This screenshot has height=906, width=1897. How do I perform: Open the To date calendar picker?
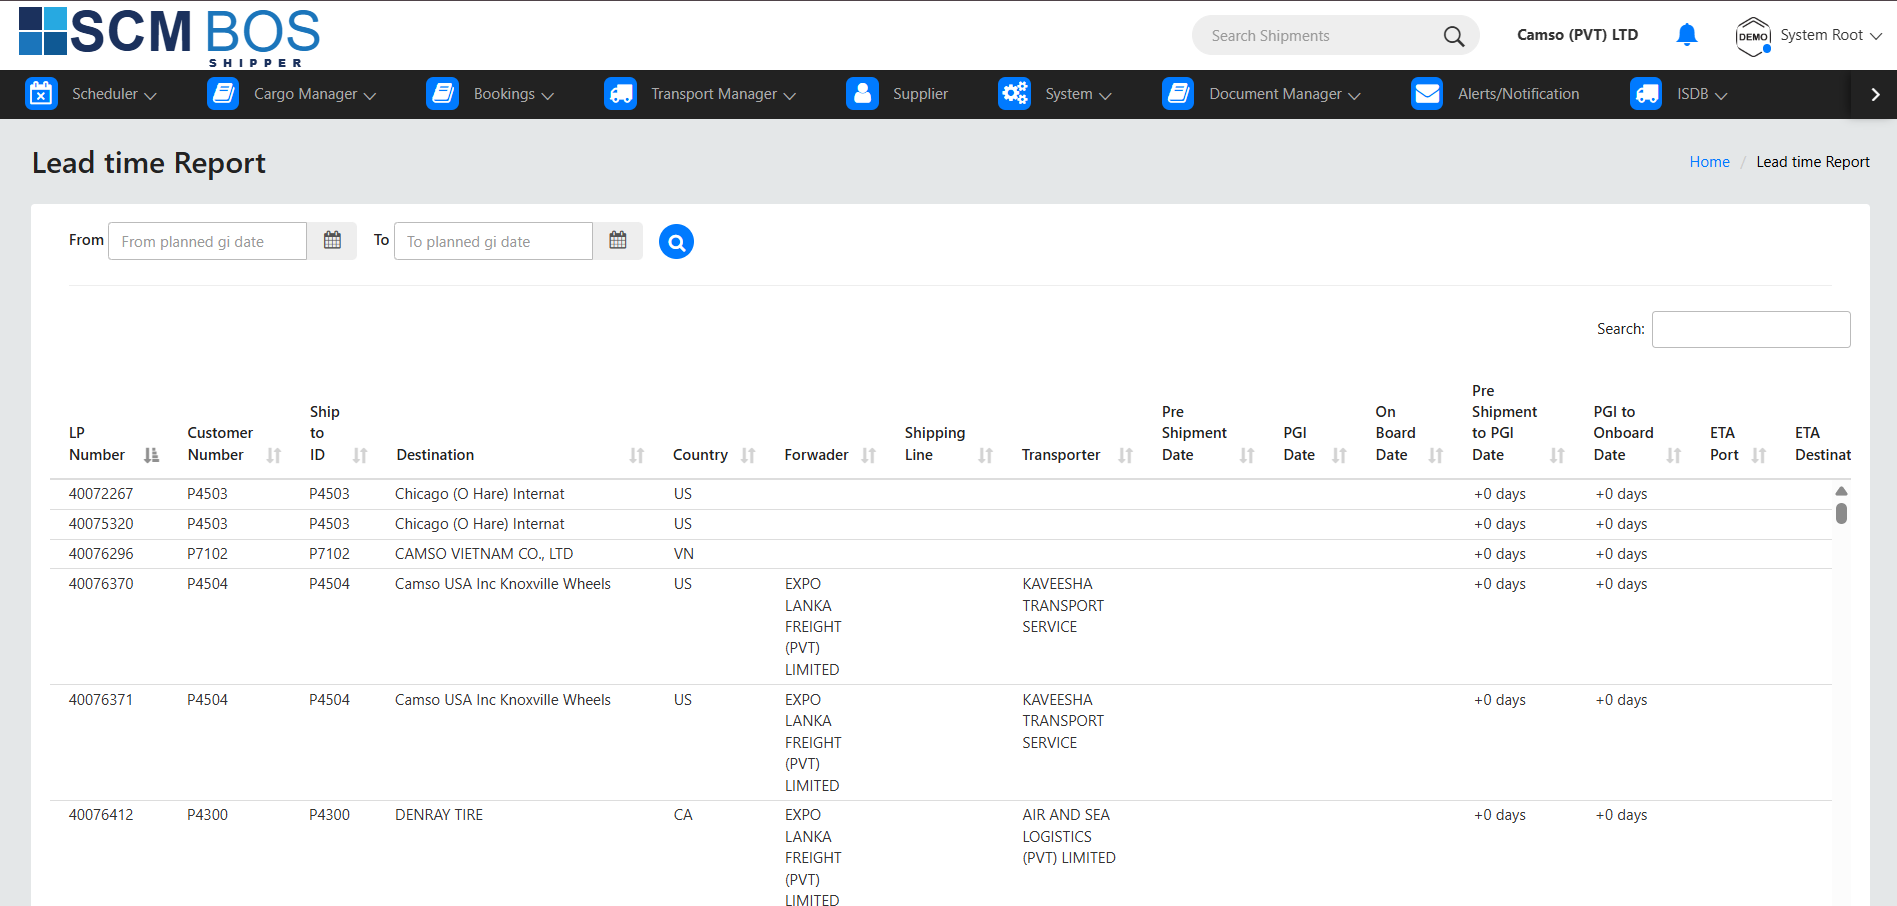[x=618, y=241]
